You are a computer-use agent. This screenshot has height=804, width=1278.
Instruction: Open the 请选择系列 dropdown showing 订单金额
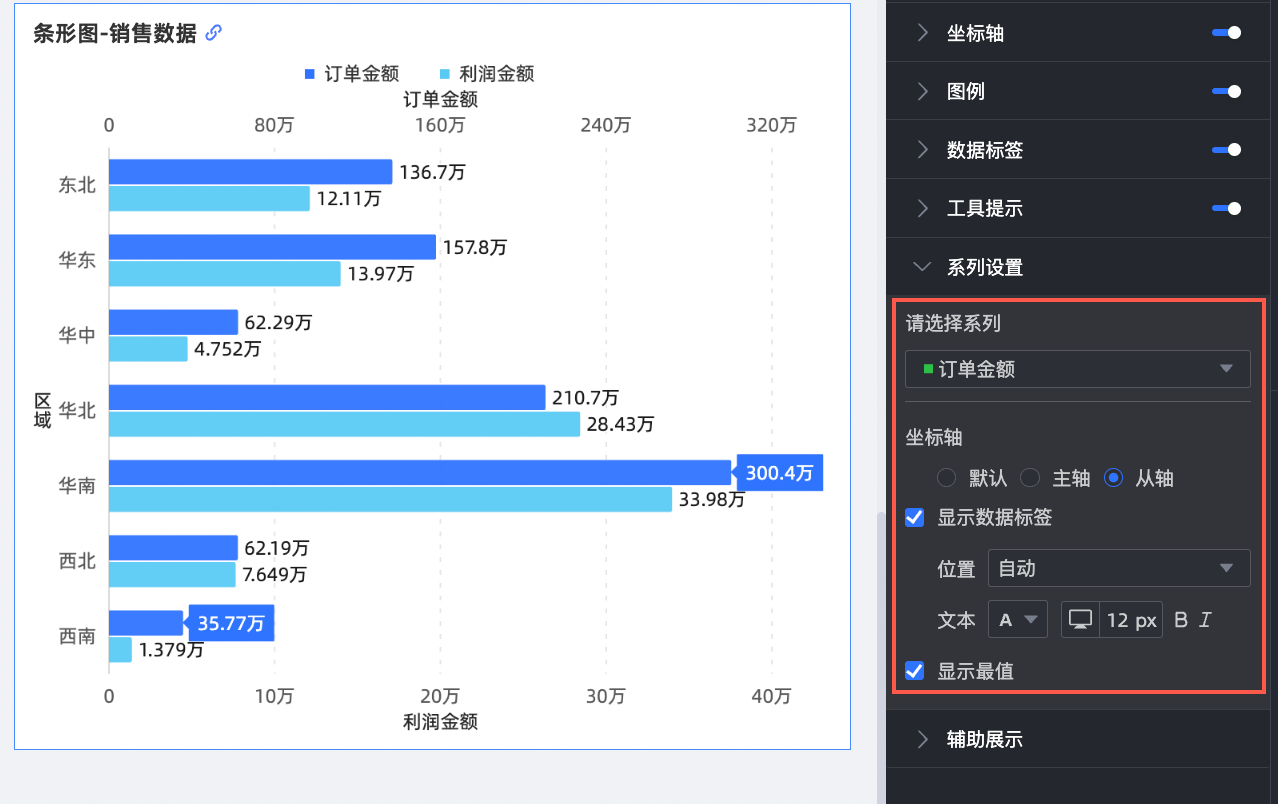[x=1077, y=369]
